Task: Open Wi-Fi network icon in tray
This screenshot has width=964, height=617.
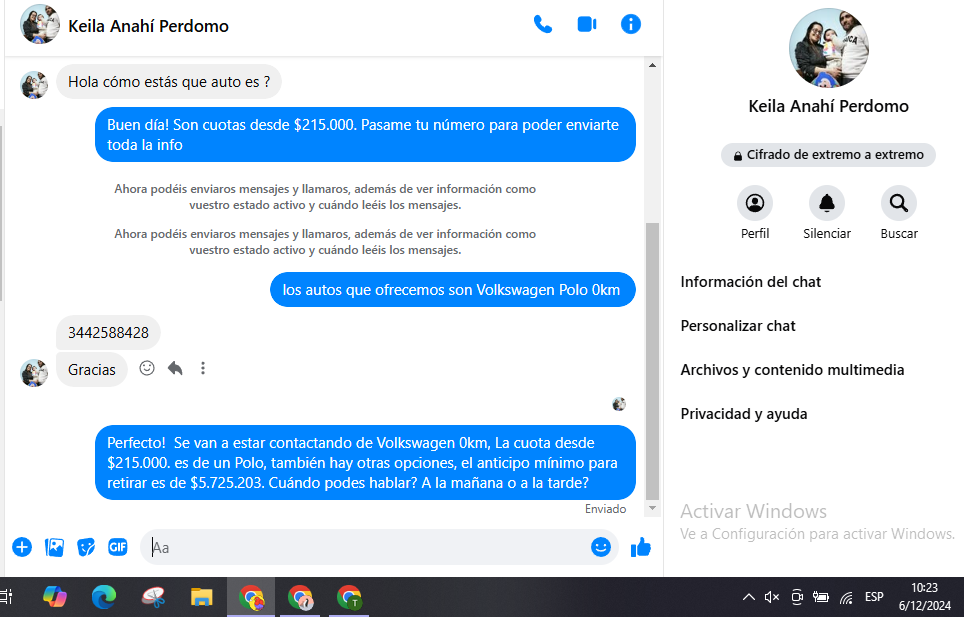Action: point(847,597)
